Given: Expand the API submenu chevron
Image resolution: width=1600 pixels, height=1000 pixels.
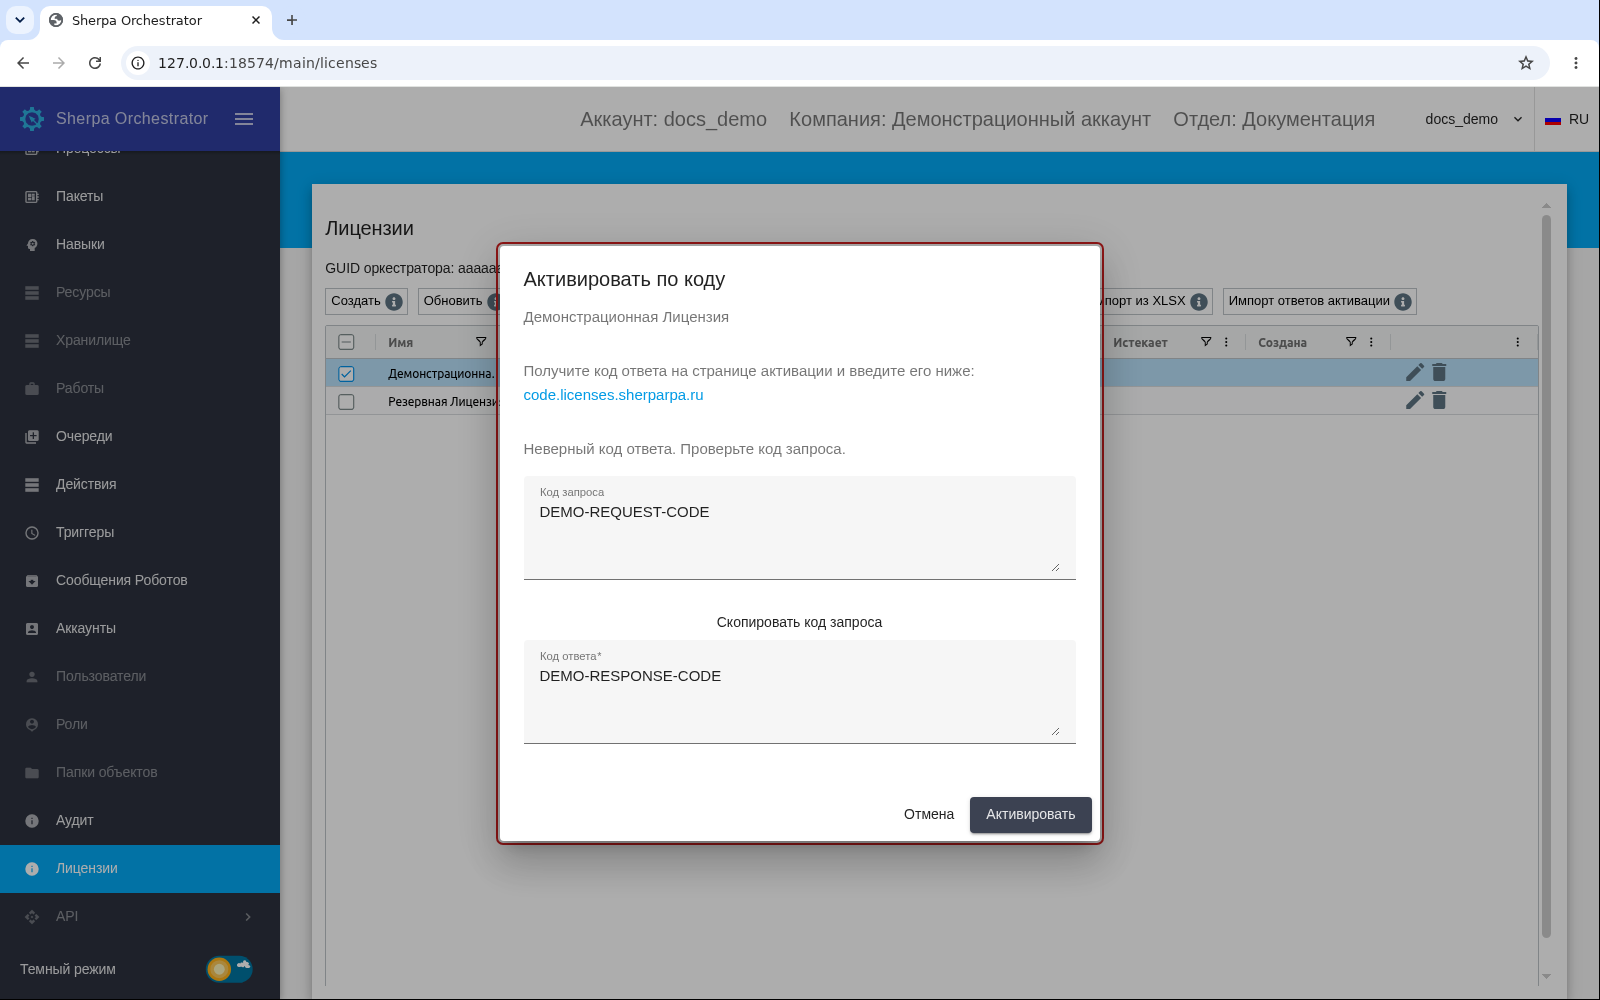Looking at the screenshot, I should 248,917.
